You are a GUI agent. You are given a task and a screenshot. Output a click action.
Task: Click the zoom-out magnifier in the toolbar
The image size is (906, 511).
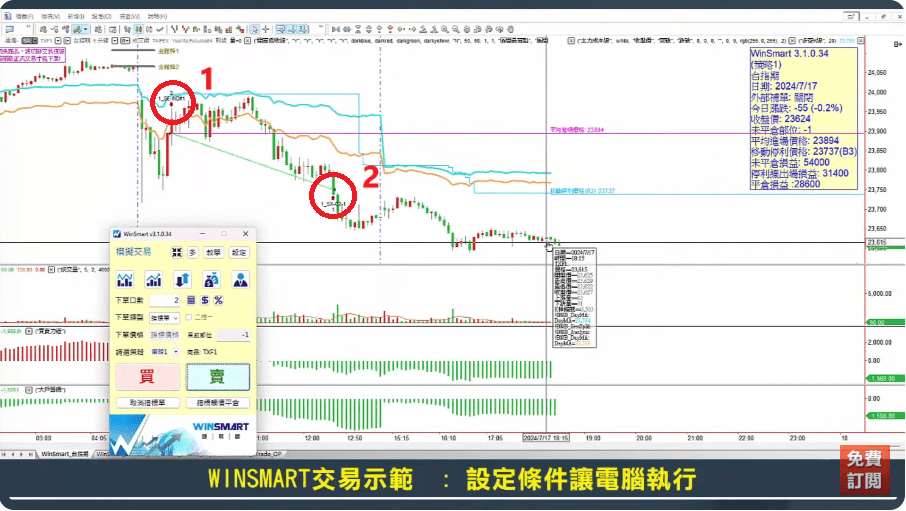click(455, 29)
